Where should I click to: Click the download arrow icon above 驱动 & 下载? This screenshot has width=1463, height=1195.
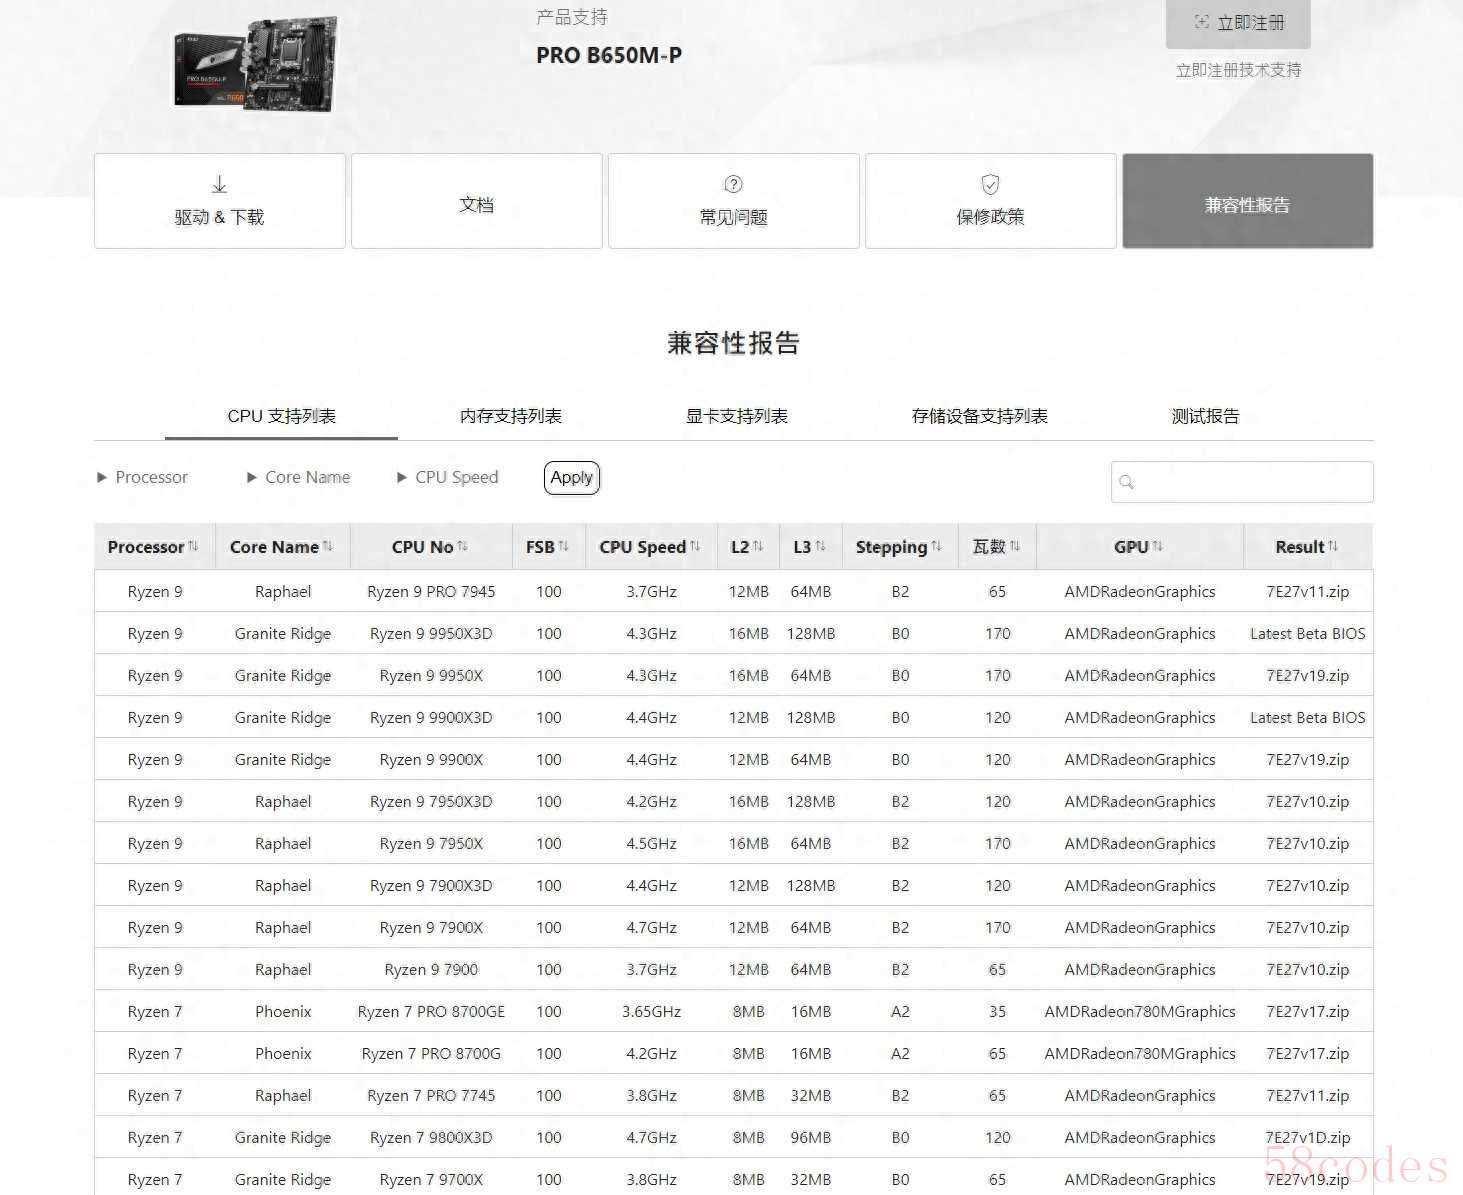(220, 185)
